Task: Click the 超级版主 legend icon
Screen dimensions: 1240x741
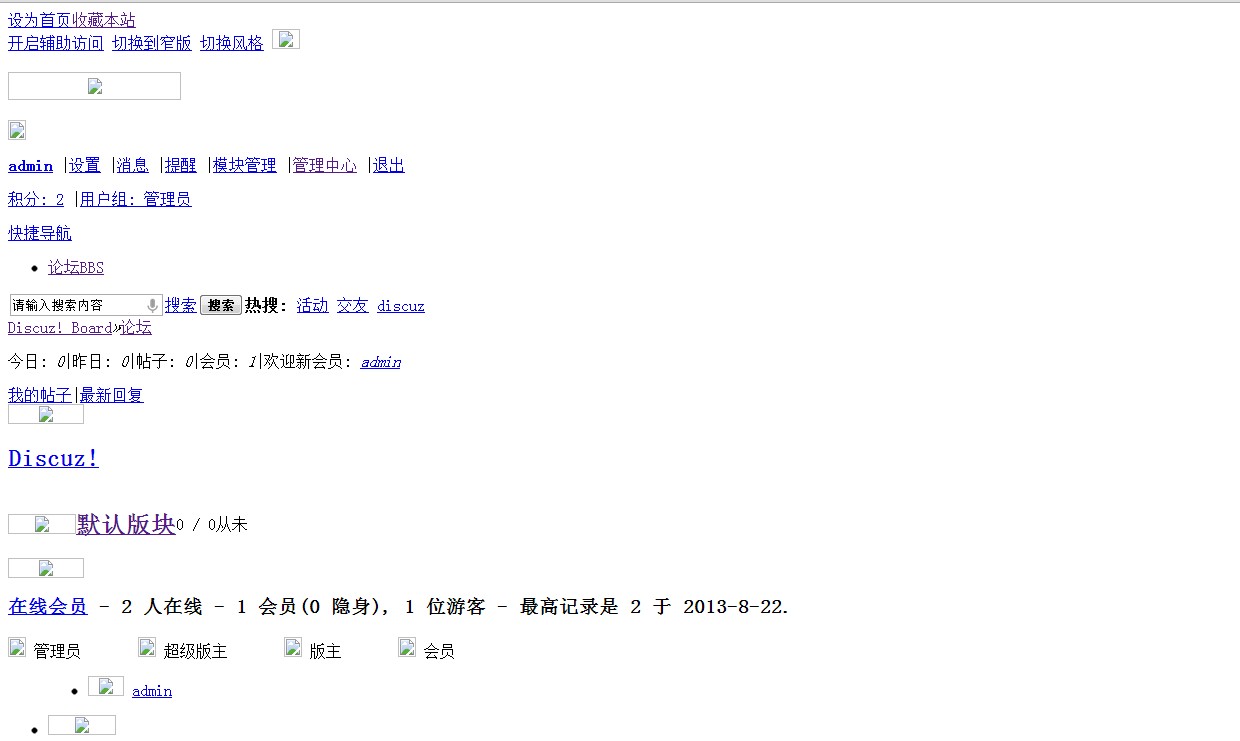Action: tap(147, 647)
